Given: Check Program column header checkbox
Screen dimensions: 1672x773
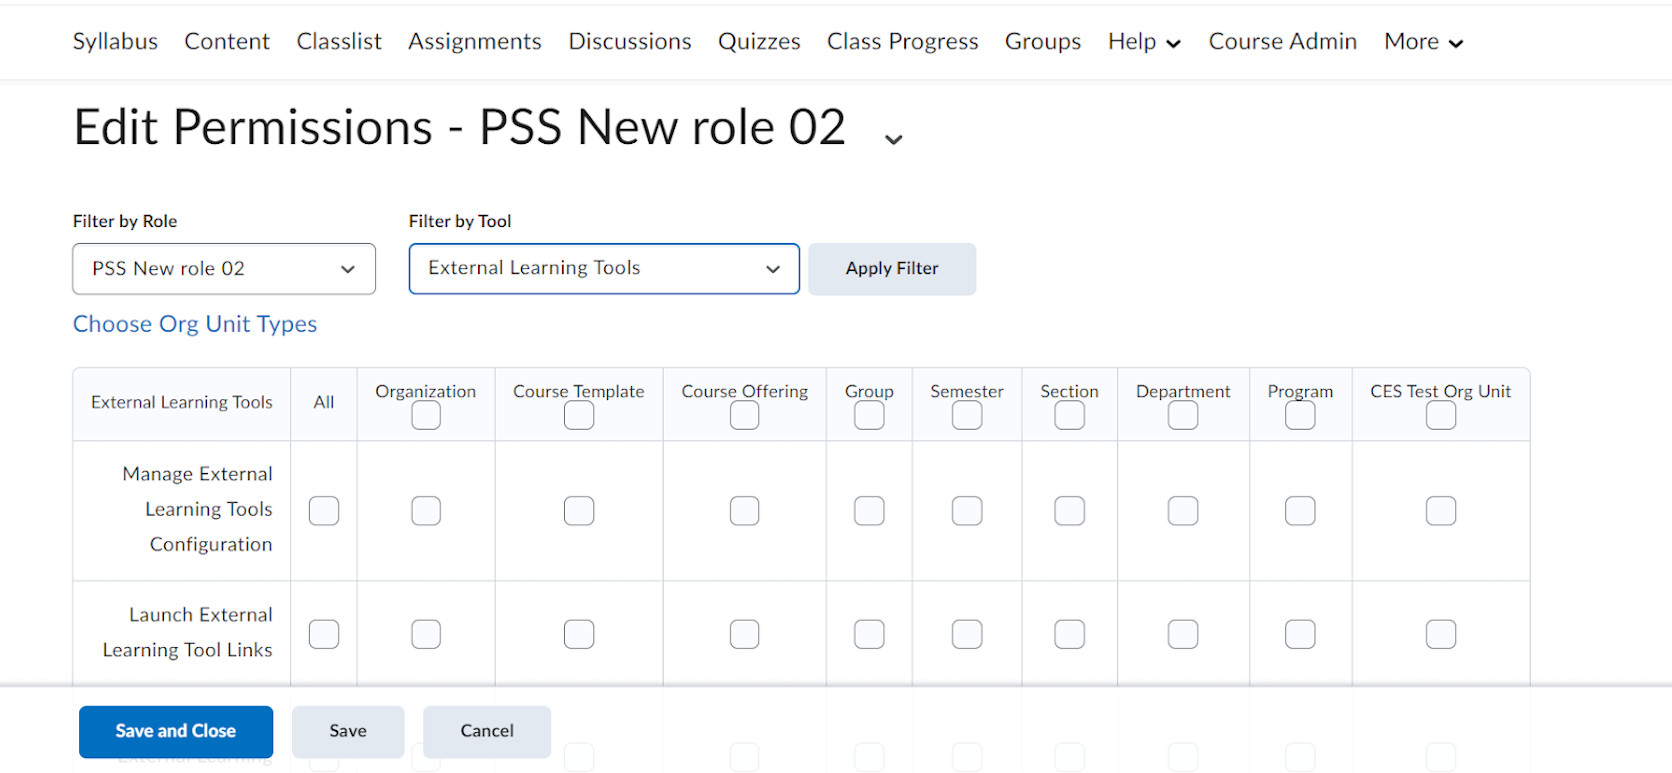Looking at the screenshot, I should click(1300, 415).
